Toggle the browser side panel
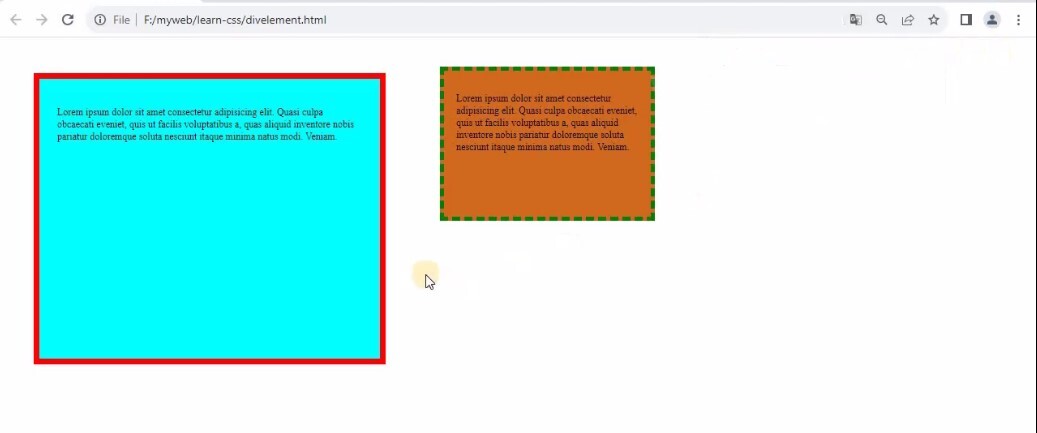 click(x=966, y=20)
